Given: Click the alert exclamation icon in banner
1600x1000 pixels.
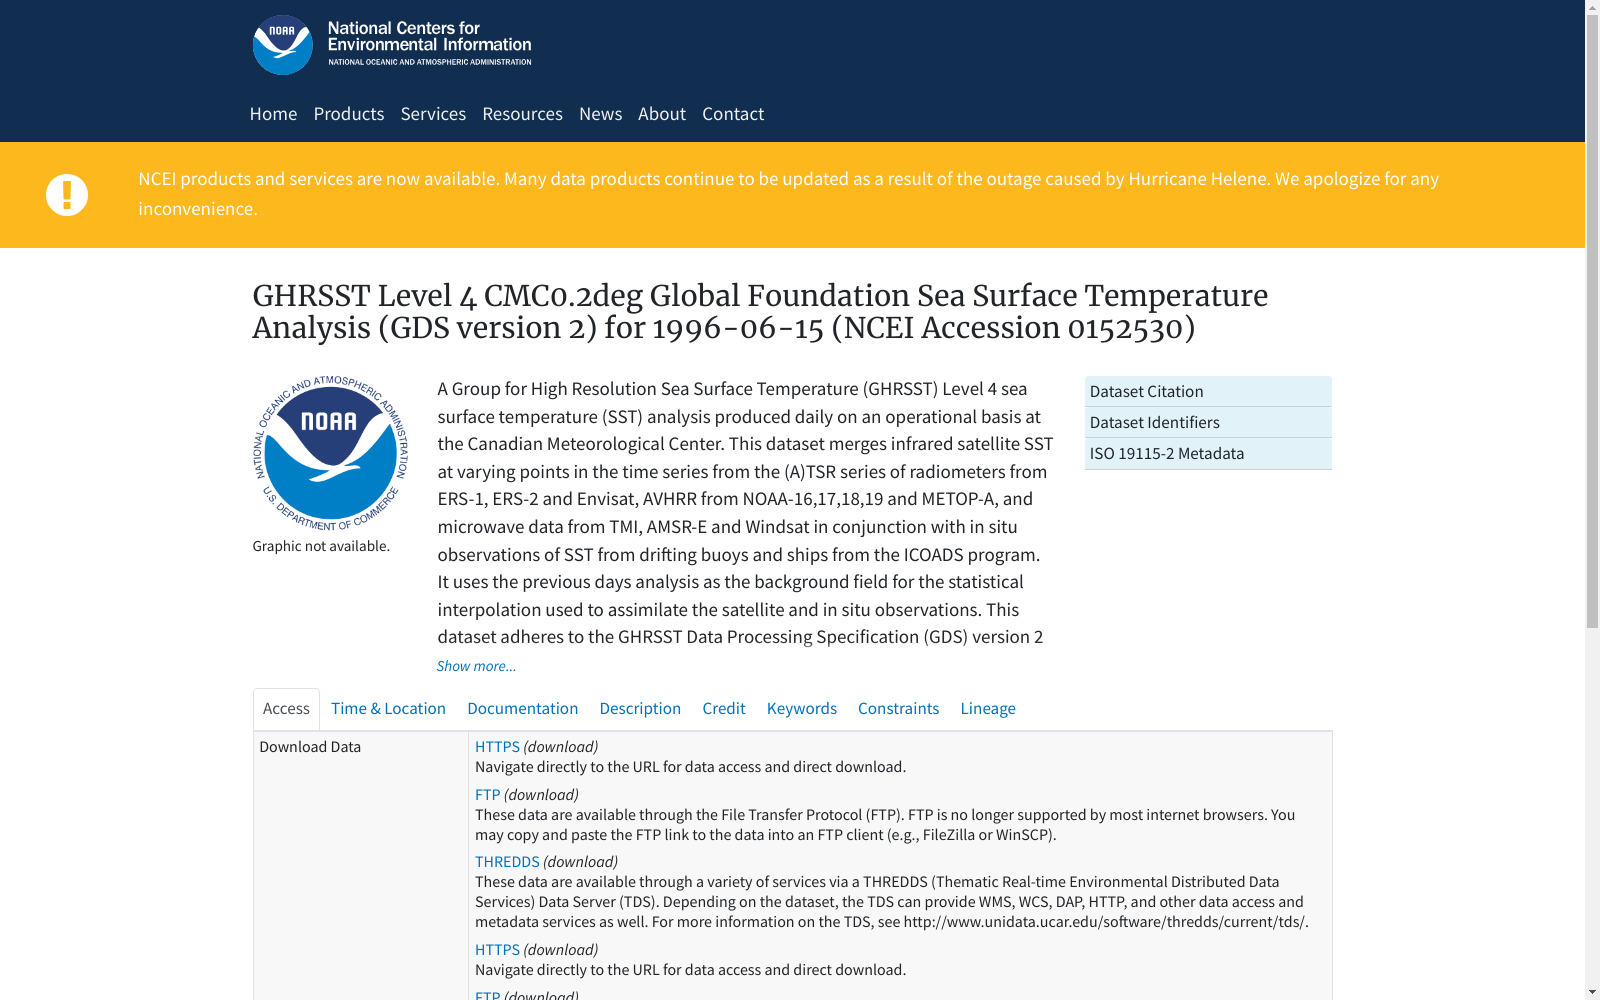Looking at the screenshot, I should 67,195.
